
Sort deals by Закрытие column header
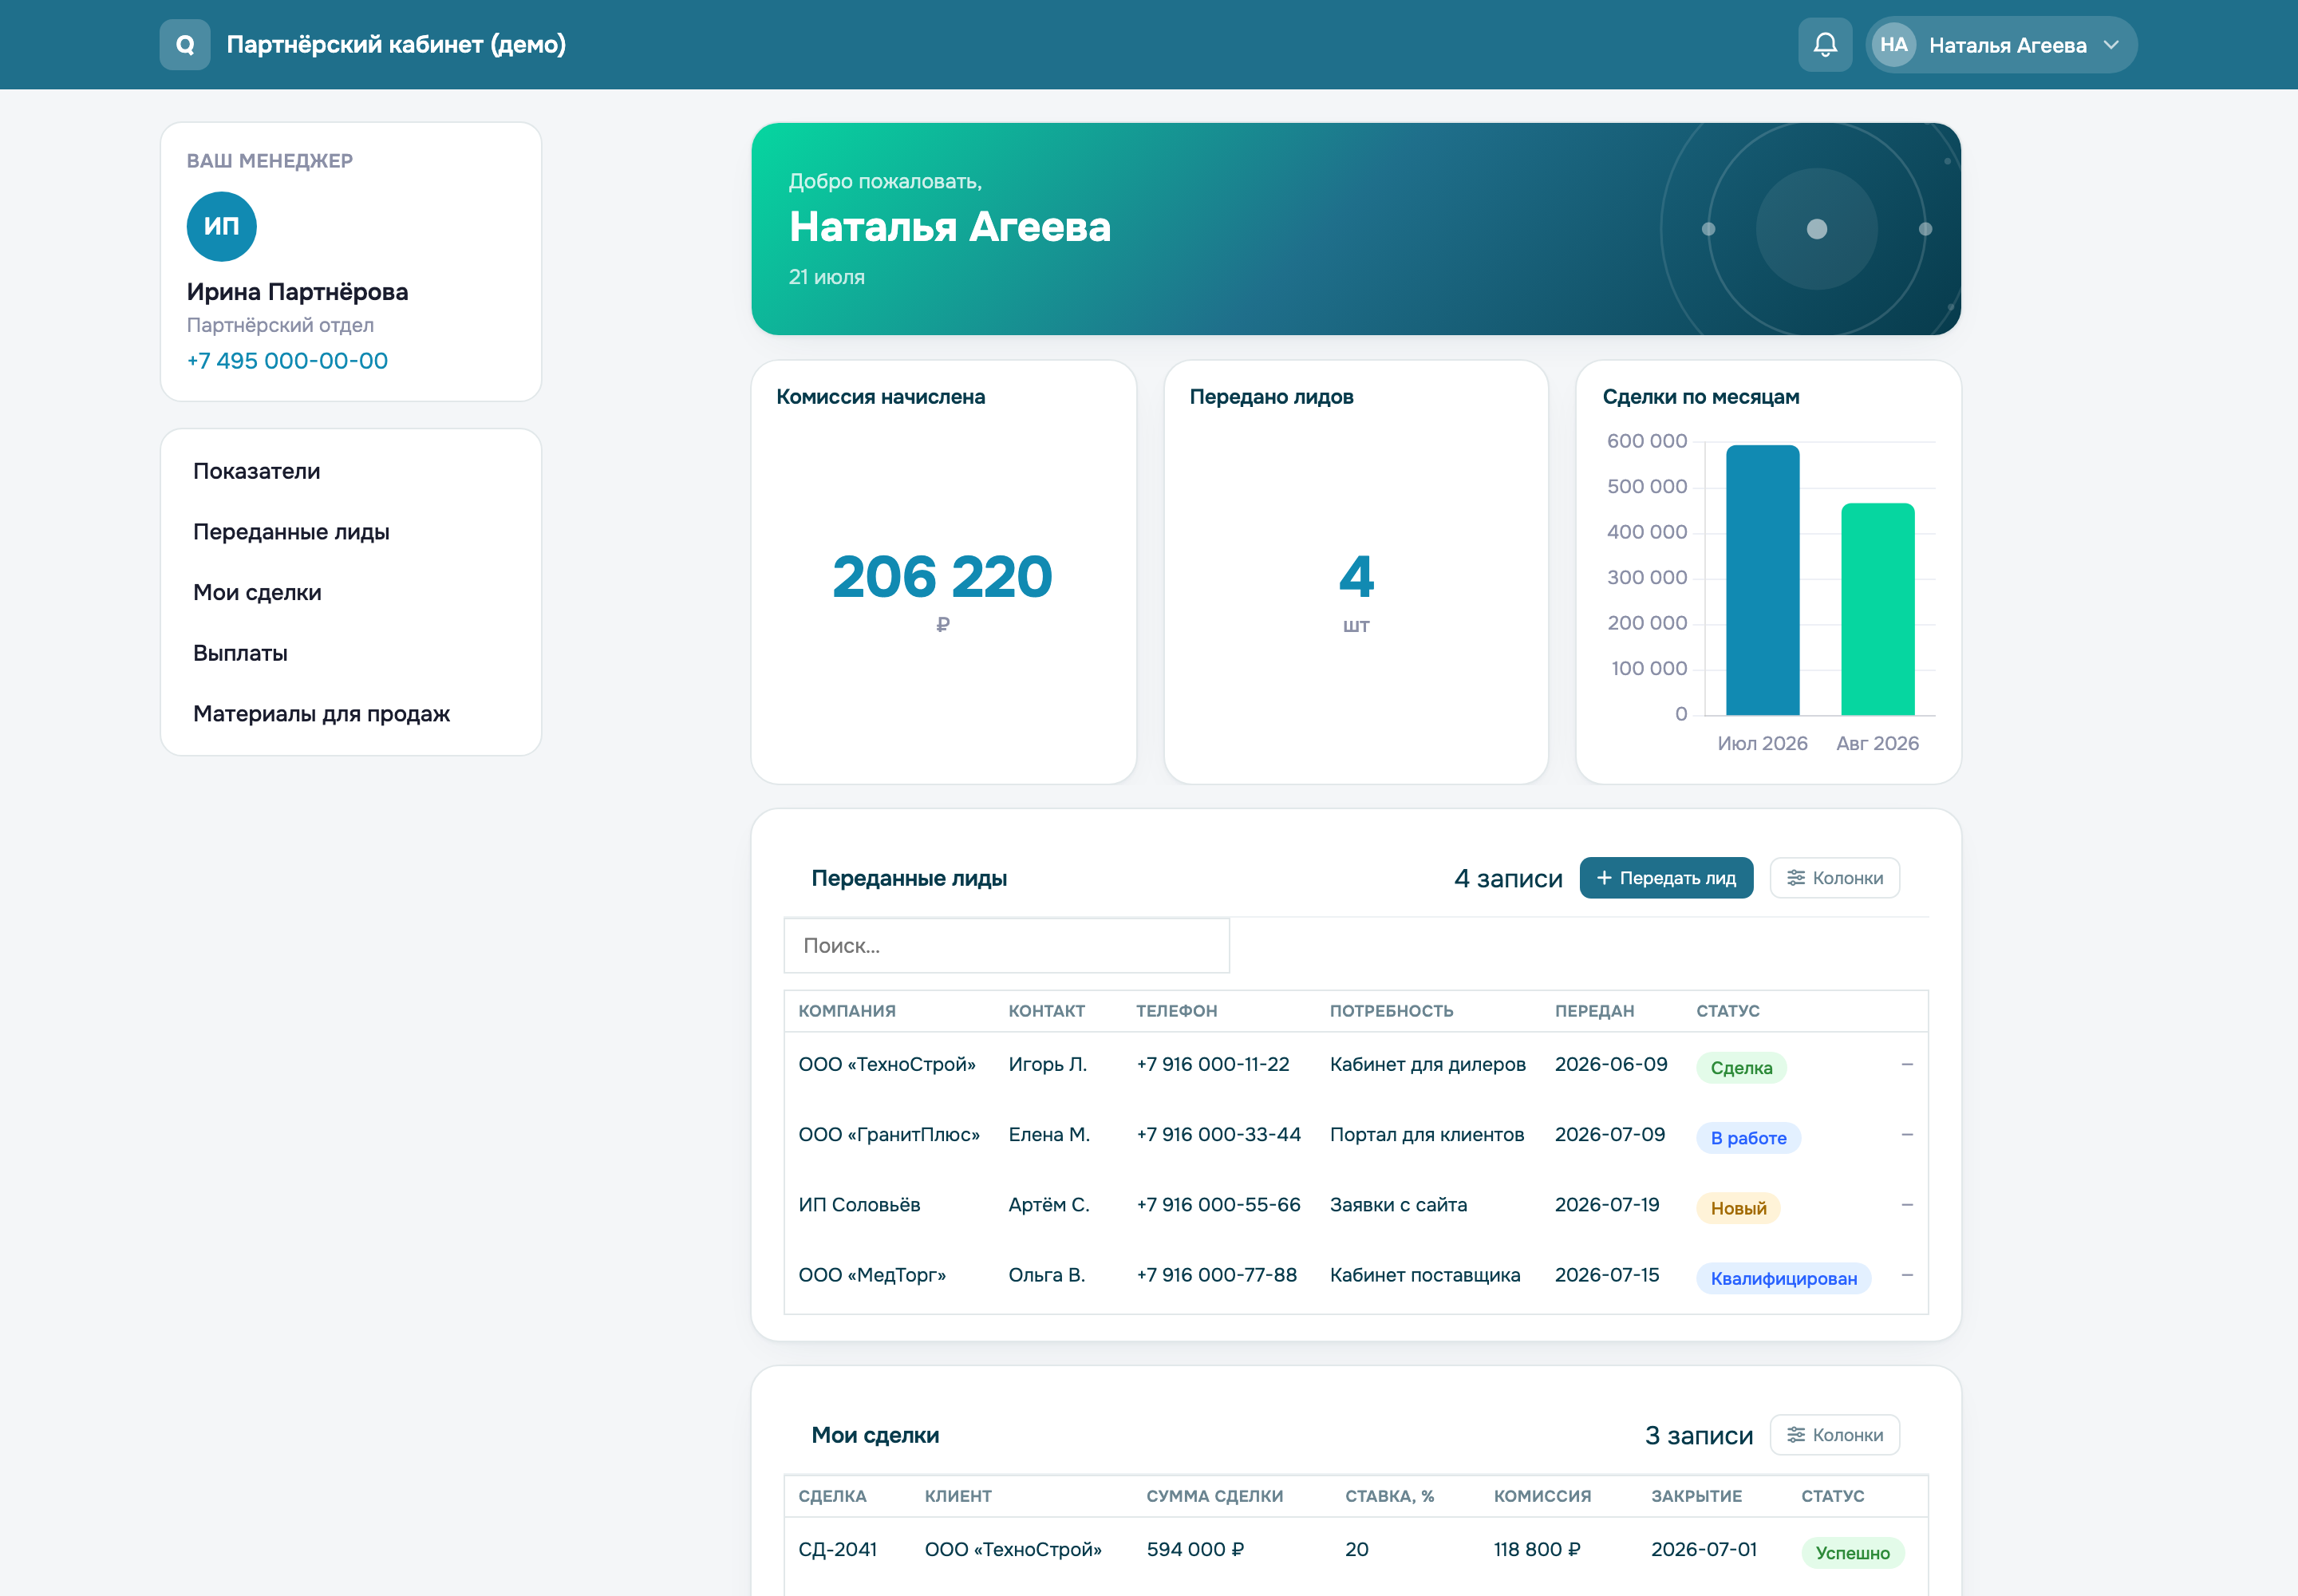(1696, 1496)
